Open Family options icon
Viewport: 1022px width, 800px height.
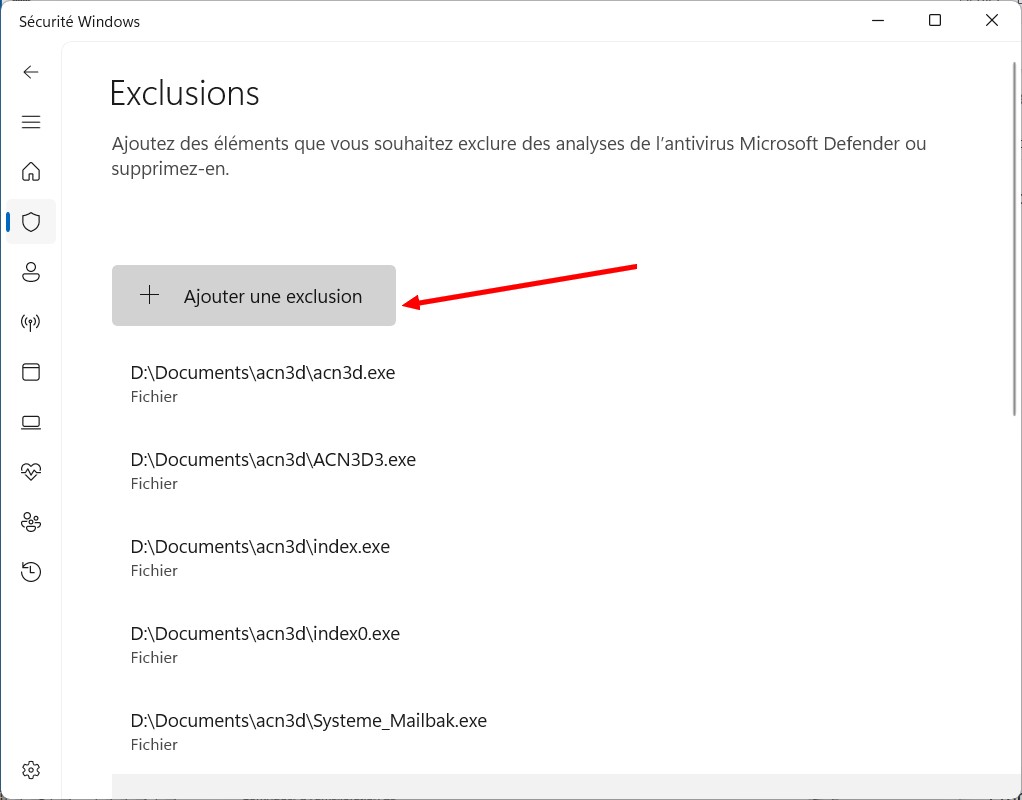[x=31, y=522]
